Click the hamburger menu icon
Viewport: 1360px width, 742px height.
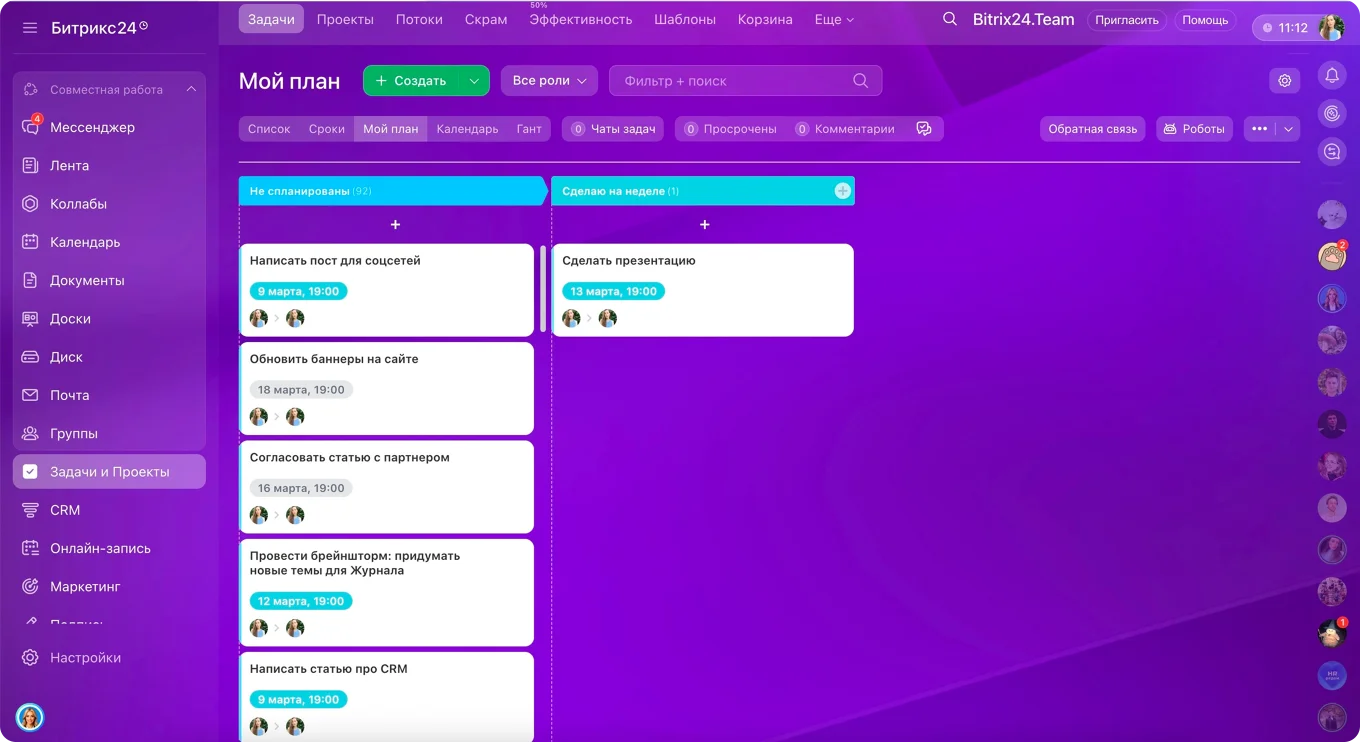[x=30, y=28]
